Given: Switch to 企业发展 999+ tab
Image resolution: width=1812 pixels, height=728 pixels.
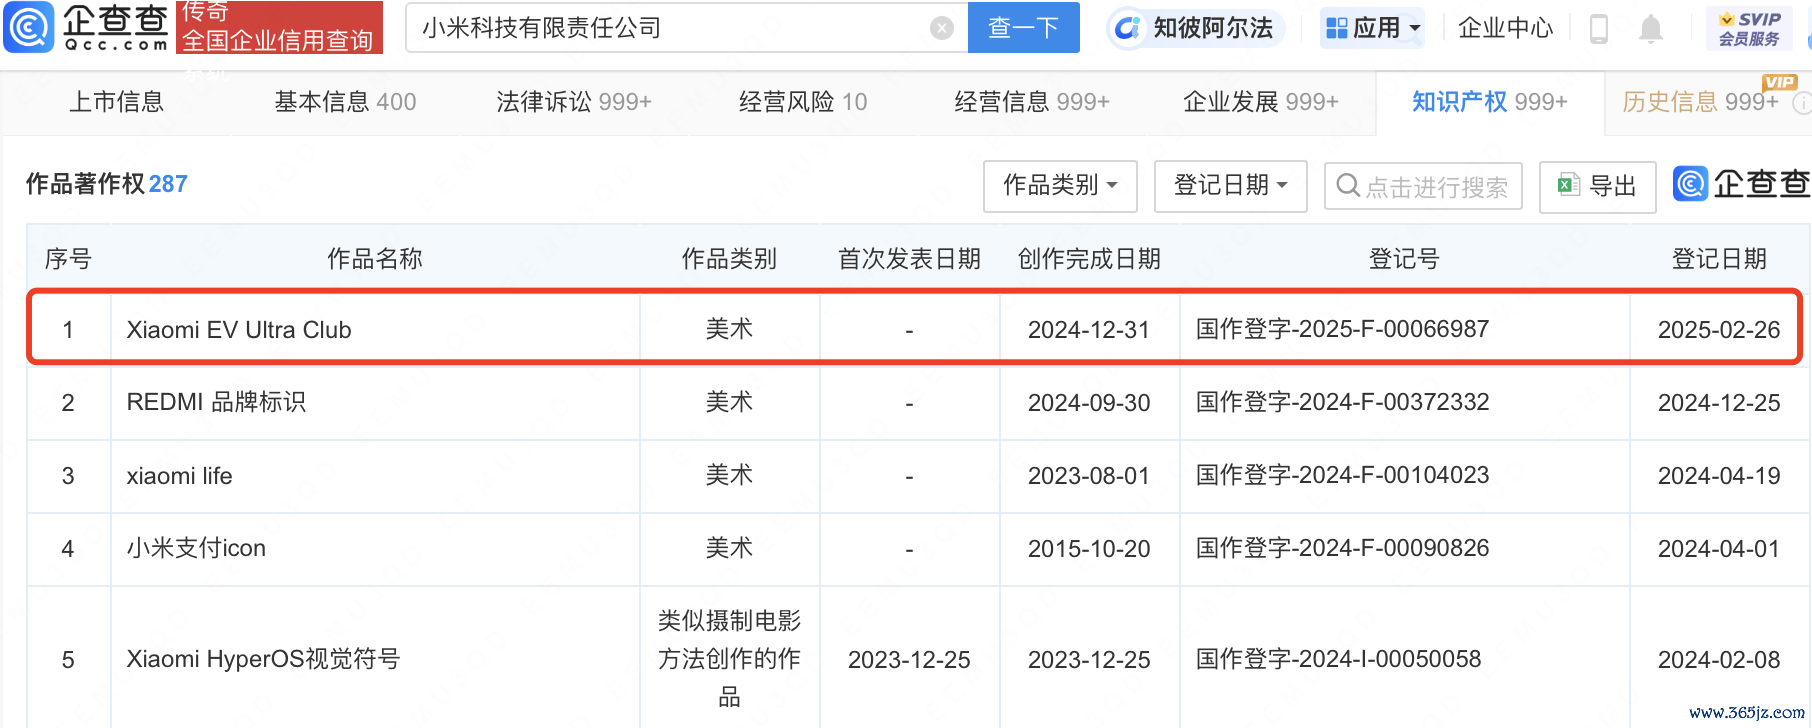Looking at the screenshot, I should click(x=1261, y=102).
